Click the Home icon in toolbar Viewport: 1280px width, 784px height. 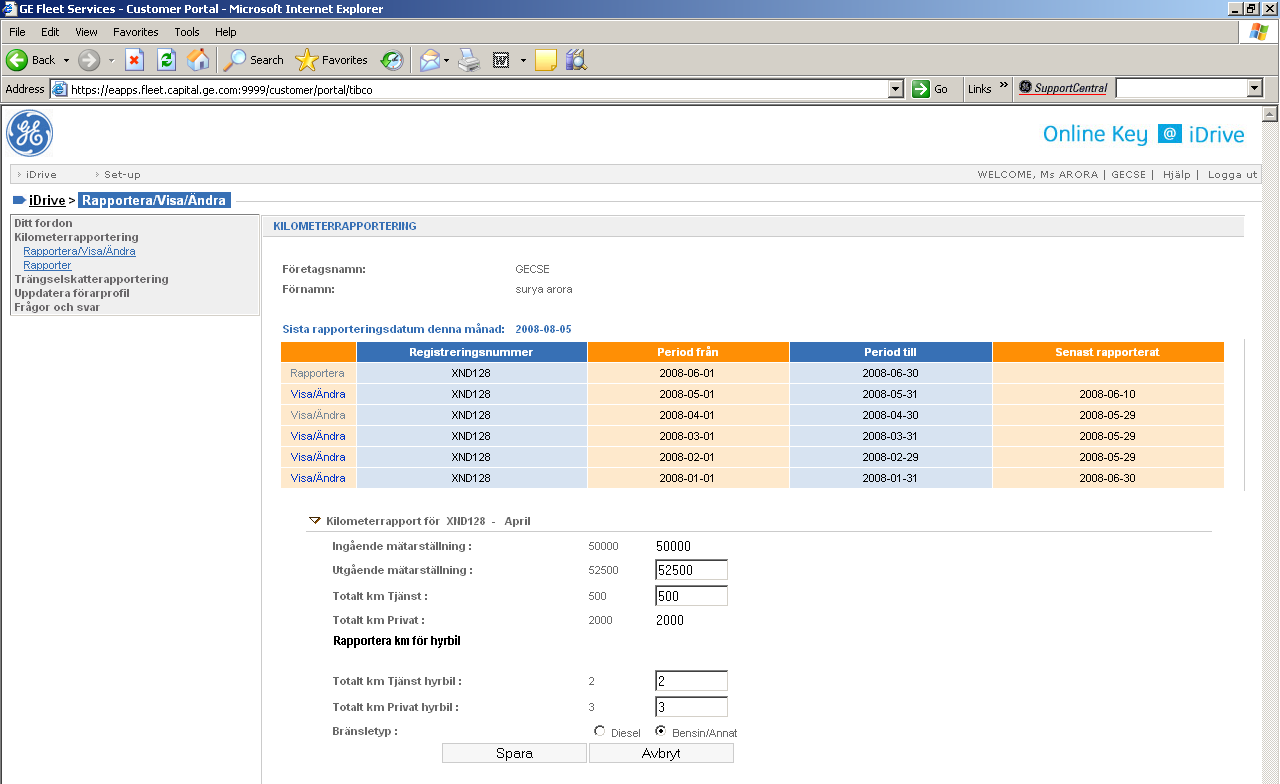[199, 60]
